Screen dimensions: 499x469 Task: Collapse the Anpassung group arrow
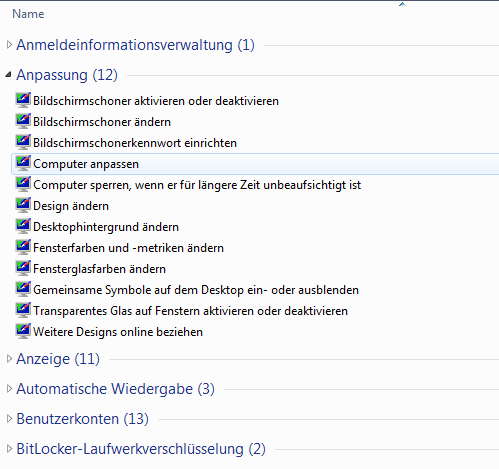tap(9, 75)
